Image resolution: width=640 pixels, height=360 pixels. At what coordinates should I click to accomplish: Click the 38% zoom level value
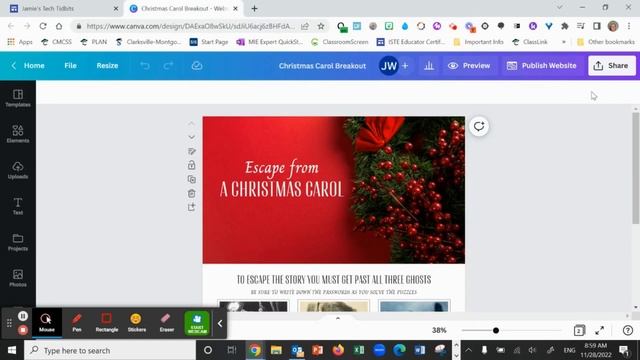[x=439, y=330]
